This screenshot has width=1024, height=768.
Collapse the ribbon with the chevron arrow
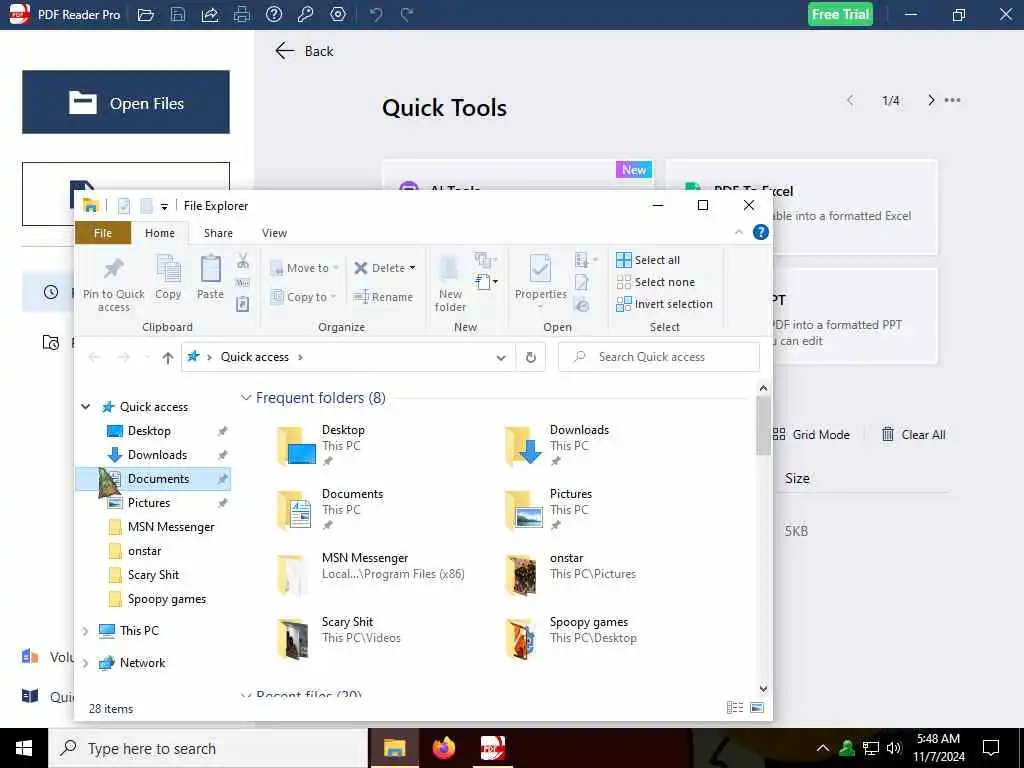739,232
